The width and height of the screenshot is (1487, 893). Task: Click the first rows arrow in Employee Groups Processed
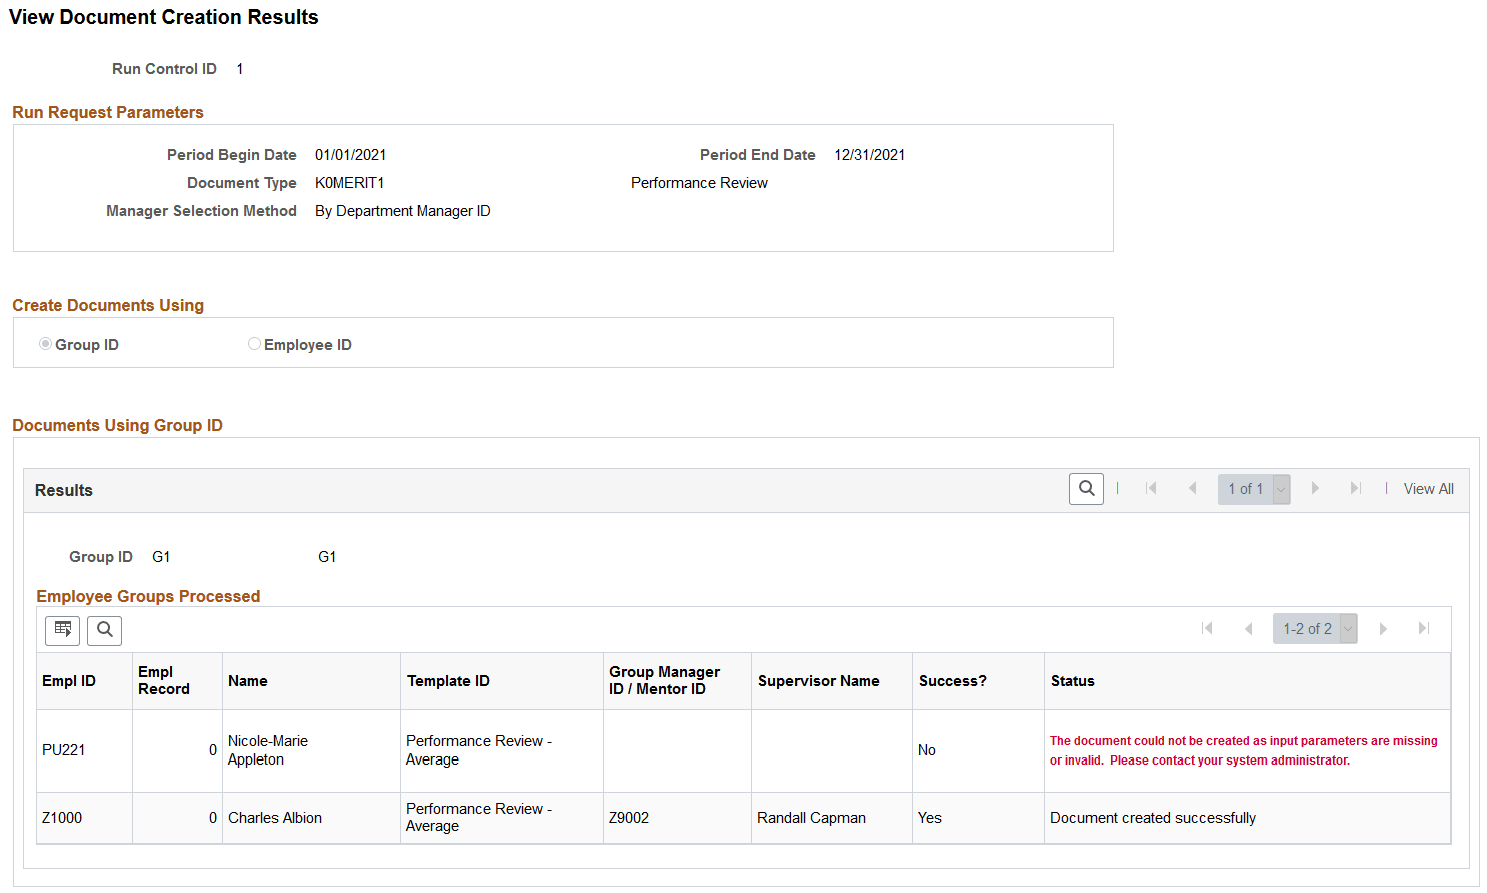[x=1208, y=628]
